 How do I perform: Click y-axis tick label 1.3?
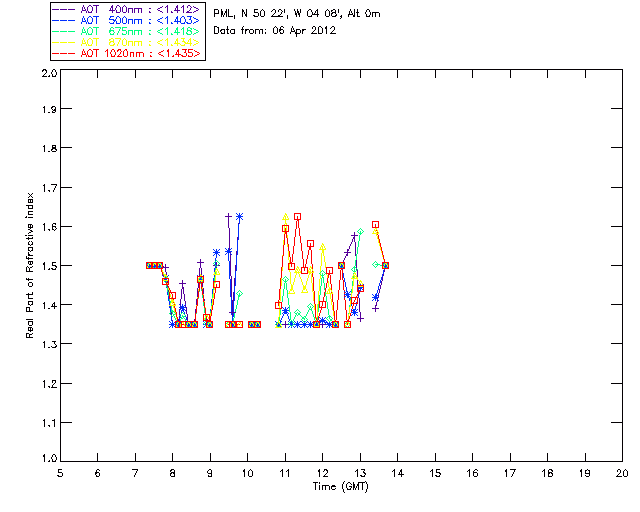click(x=49, y=344)
